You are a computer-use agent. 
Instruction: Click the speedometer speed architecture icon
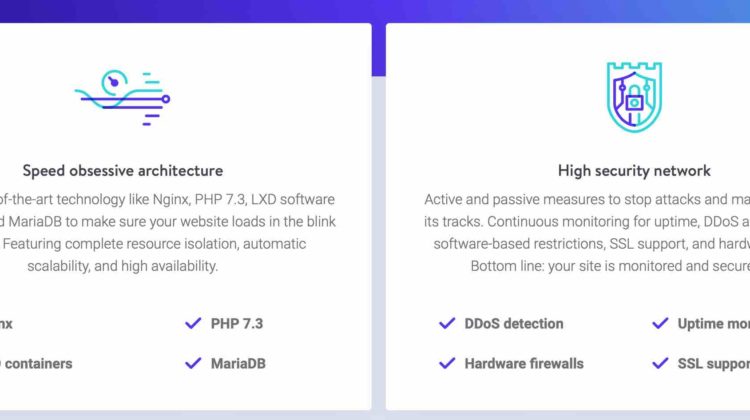(x=122, y=98)
